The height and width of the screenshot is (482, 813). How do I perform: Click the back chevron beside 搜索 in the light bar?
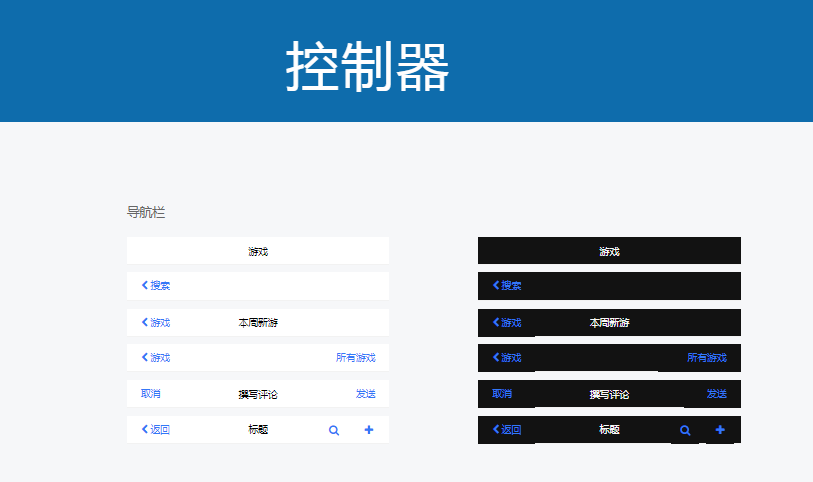click(145, 285)
